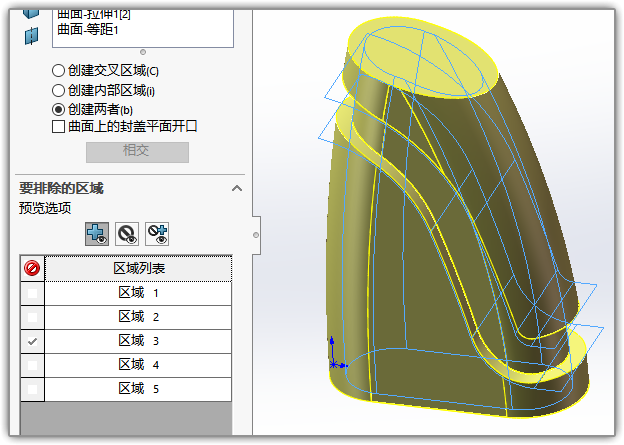
Task: Click the red exclude-all icon in list header
Action: (32, 268)
